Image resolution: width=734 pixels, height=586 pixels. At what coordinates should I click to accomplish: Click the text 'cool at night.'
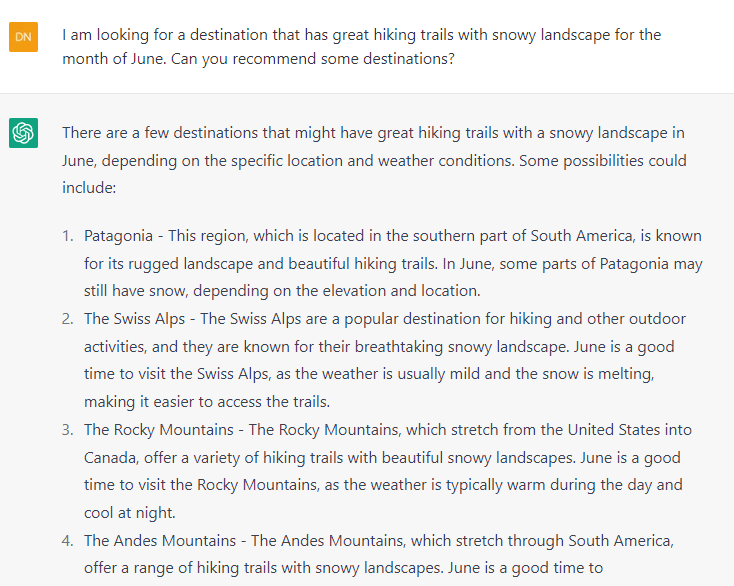click(x=130, y=513)
